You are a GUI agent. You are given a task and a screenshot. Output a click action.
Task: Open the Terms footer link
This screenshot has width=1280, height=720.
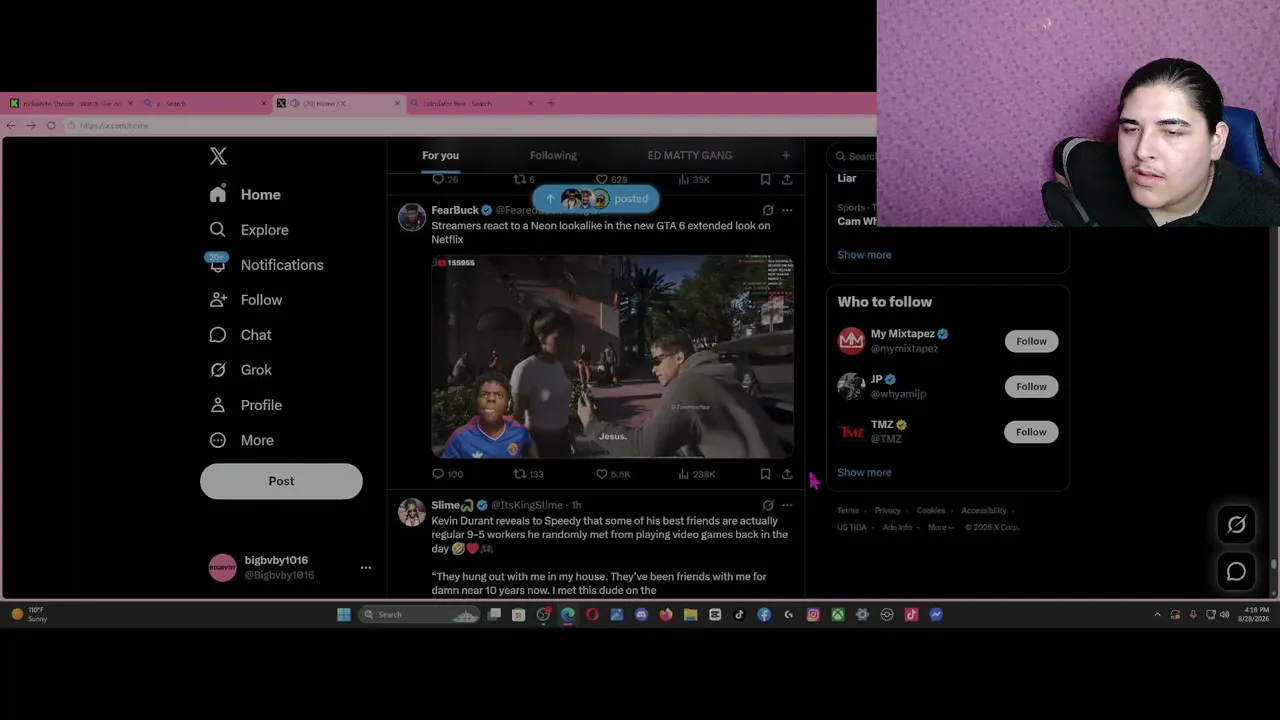(848, 511)
